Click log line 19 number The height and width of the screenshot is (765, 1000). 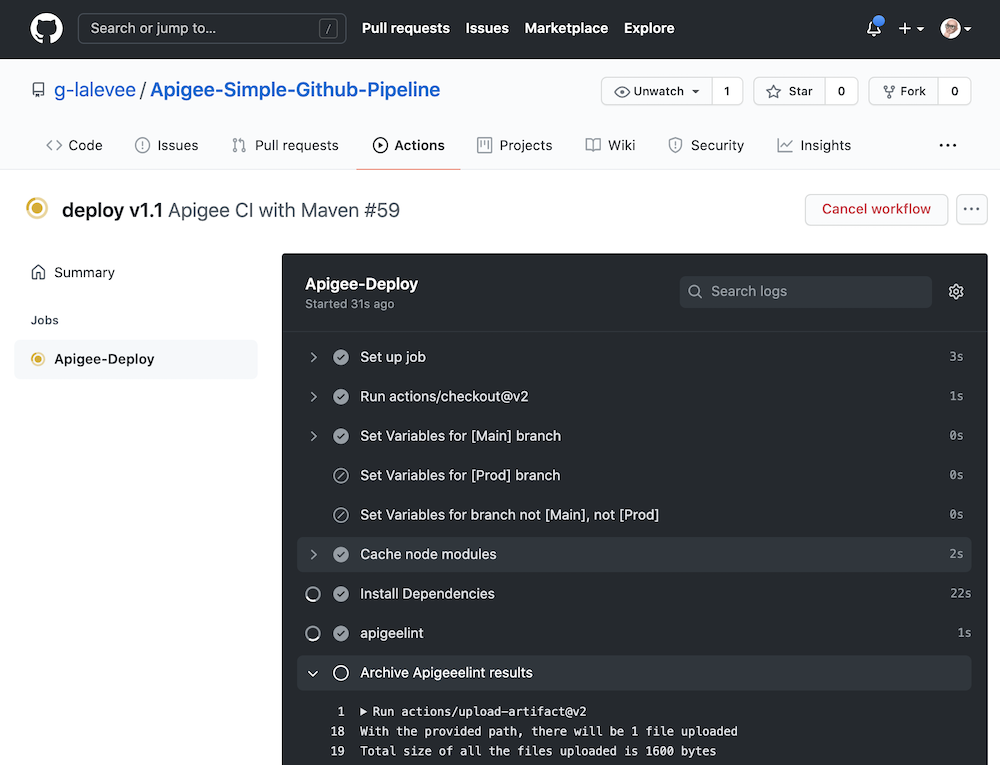click(337, 751)
